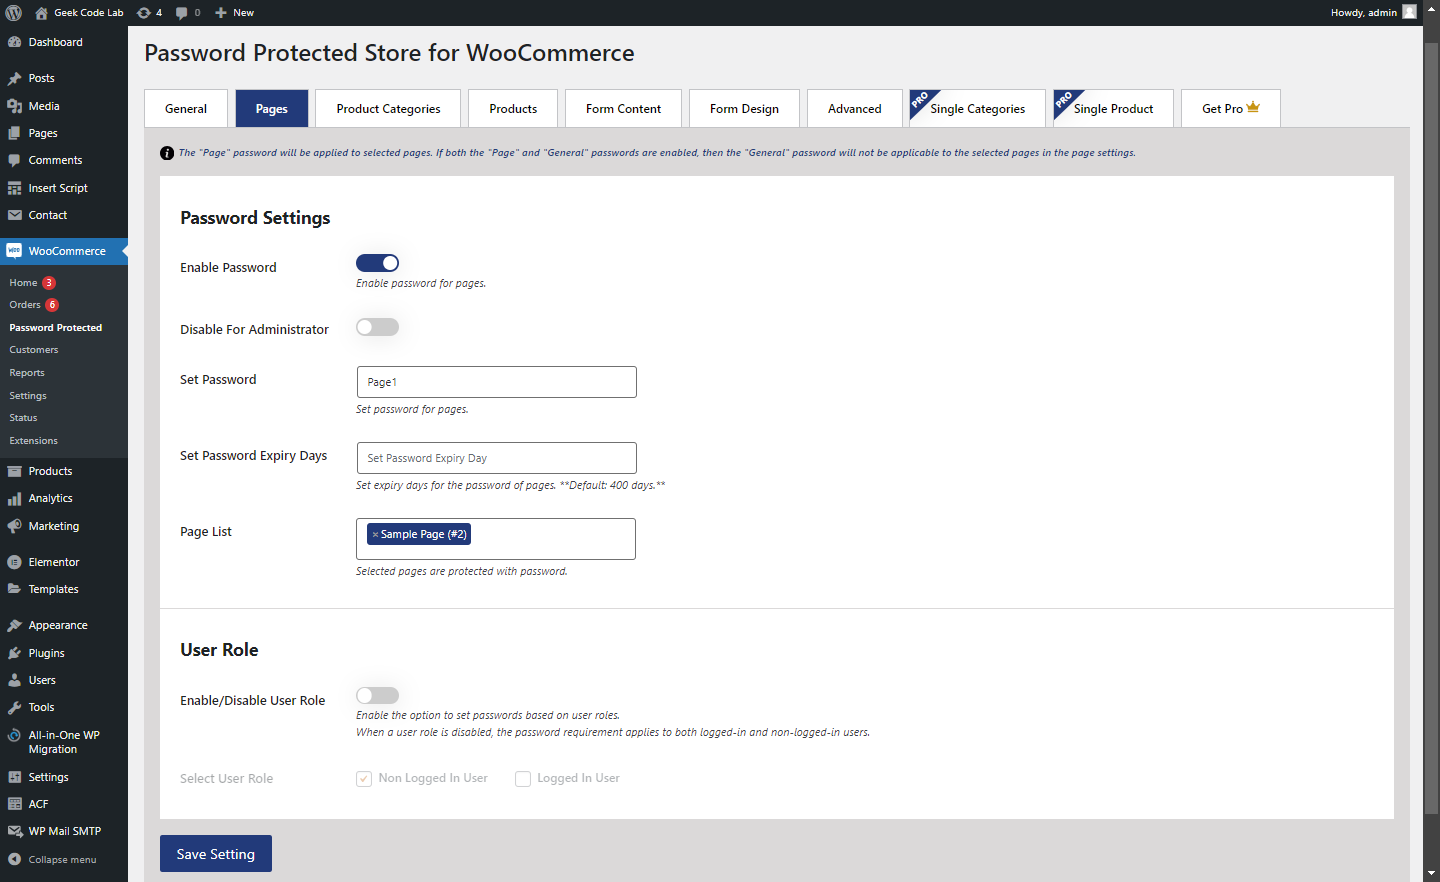Click the Save Setting button
The image size is (1440, 882).
(x=216, y=854)
